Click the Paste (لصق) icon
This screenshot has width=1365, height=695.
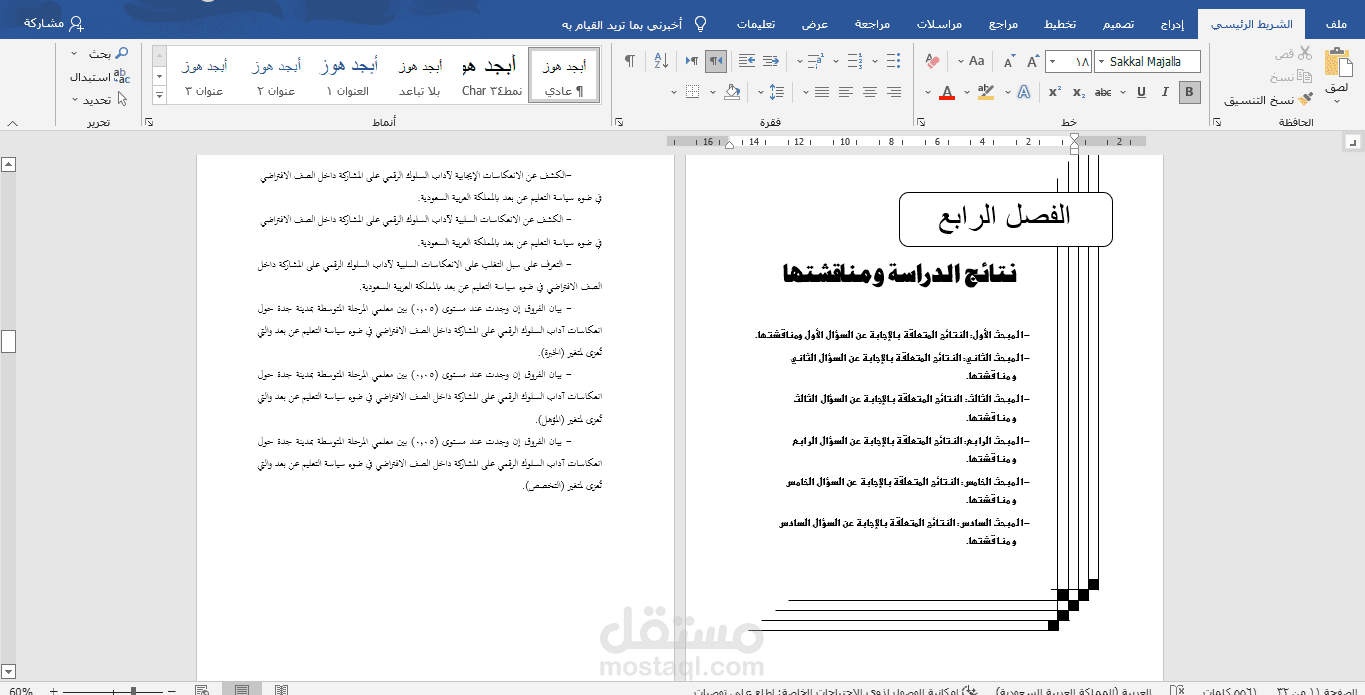click(x=1337, y=64)
